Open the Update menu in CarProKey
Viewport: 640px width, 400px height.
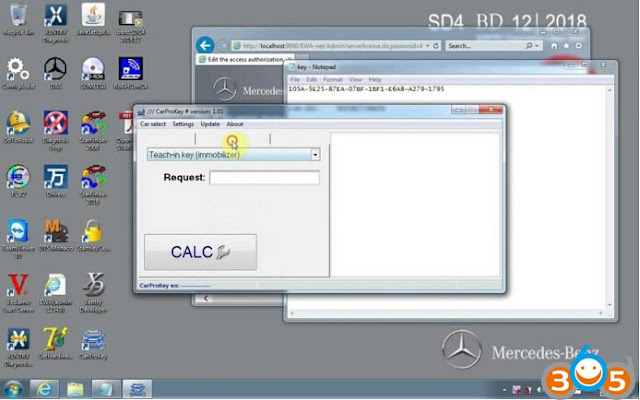point(210,124)
